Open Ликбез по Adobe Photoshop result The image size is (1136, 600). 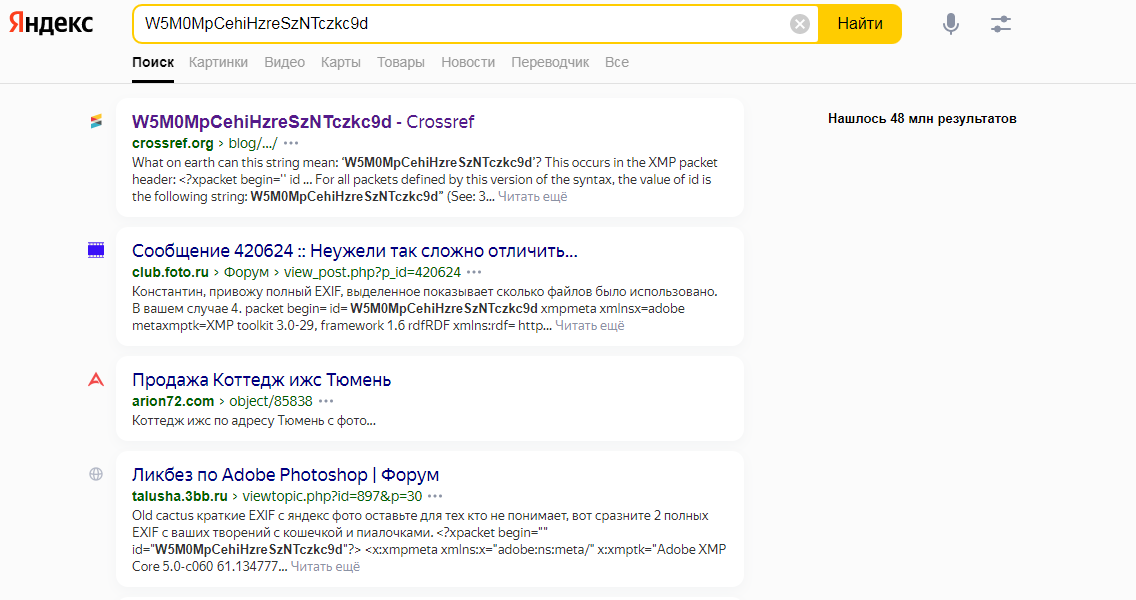tap(285, 475)
